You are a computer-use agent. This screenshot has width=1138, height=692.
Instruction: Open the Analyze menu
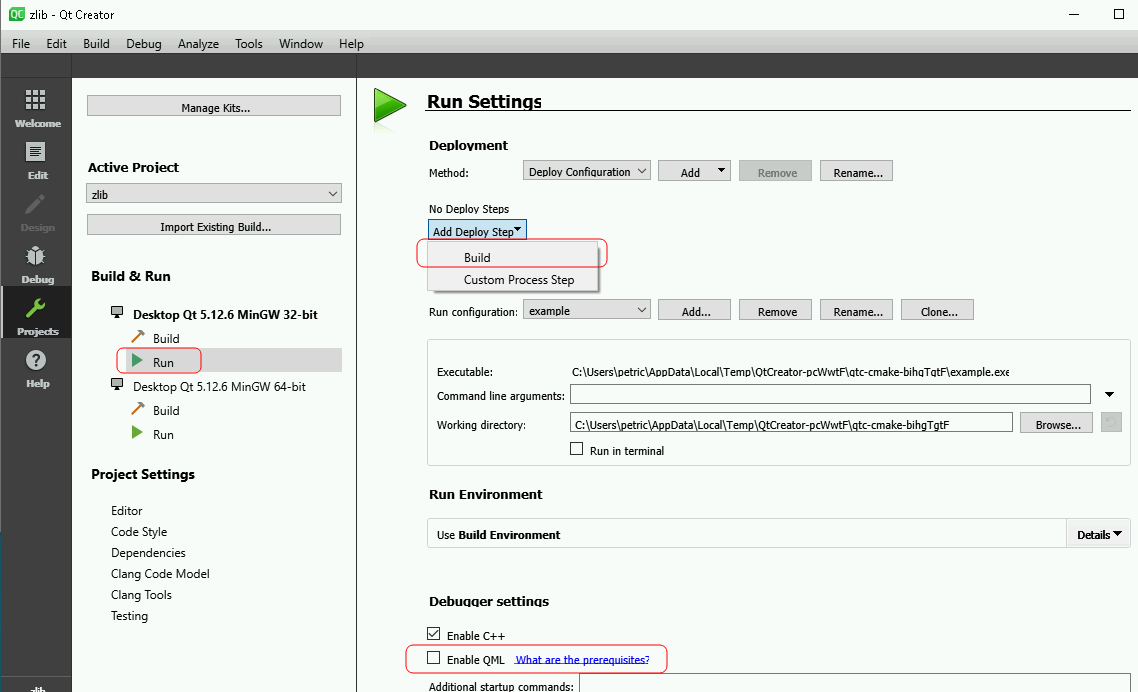pos(198,44)
